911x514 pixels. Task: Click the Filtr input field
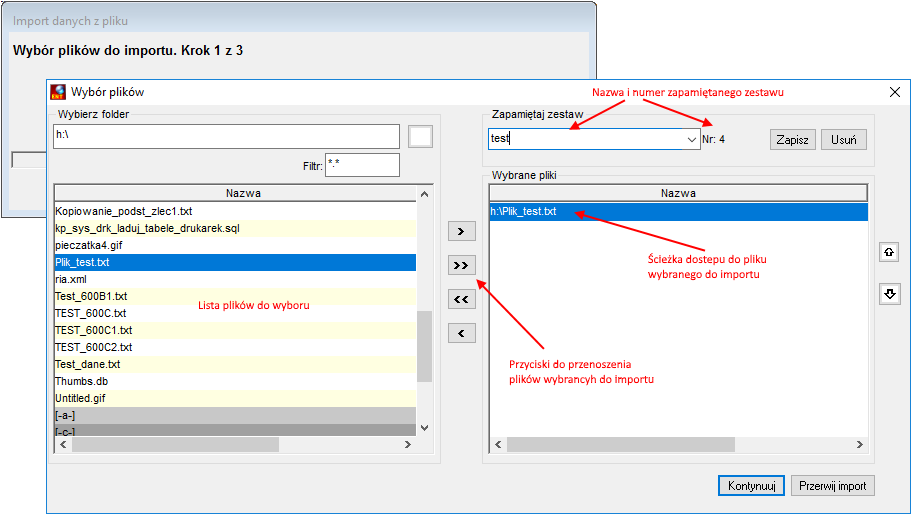coord(363,165)
